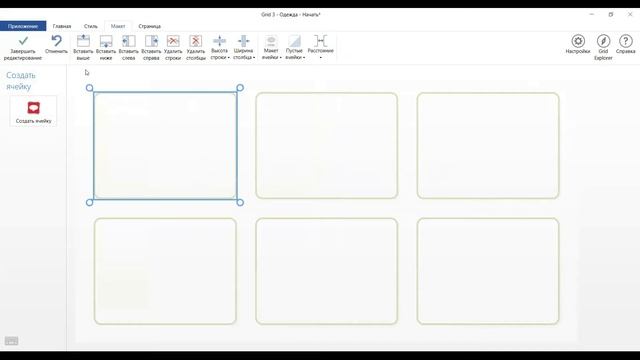Select the bottom-right empty cell
The width and height of the screenshot is (640, 360).
click(488, 271)
